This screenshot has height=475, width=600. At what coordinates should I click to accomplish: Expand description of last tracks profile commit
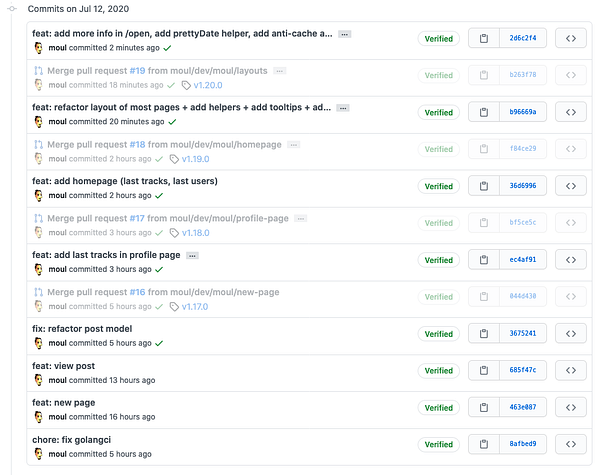tap(192, 256)
